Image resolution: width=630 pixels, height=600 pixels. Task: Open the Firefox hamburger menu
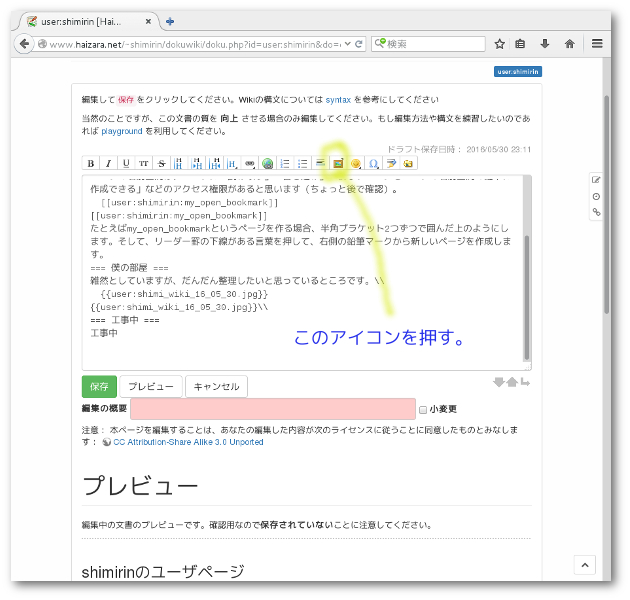(597, 43)
